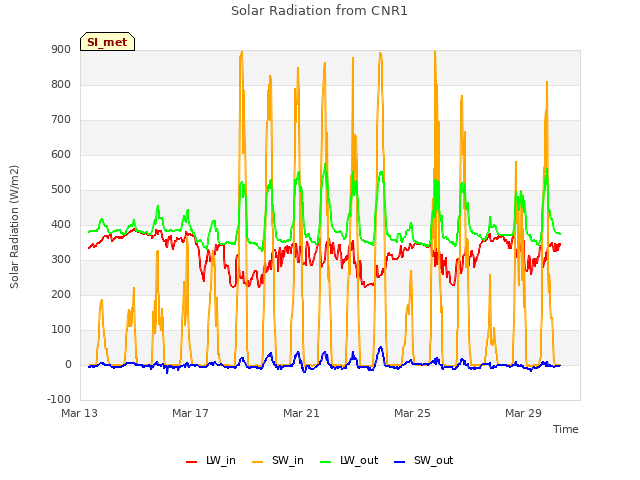
Task: Click the chart title Solar Radiation from CNR1
Action: tap(319, 11)
